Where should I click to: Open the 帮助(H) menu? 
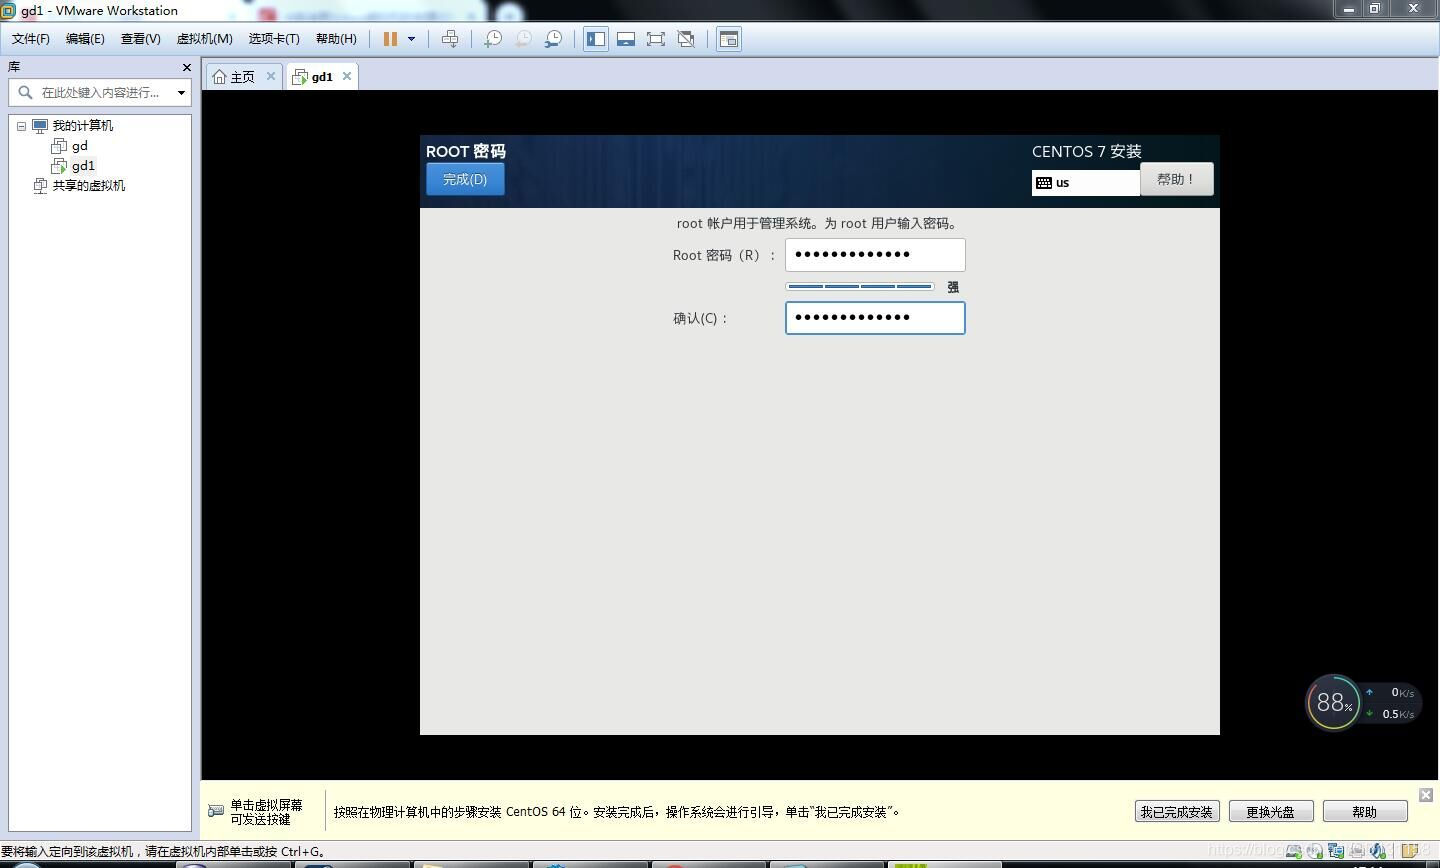[336, 39]
